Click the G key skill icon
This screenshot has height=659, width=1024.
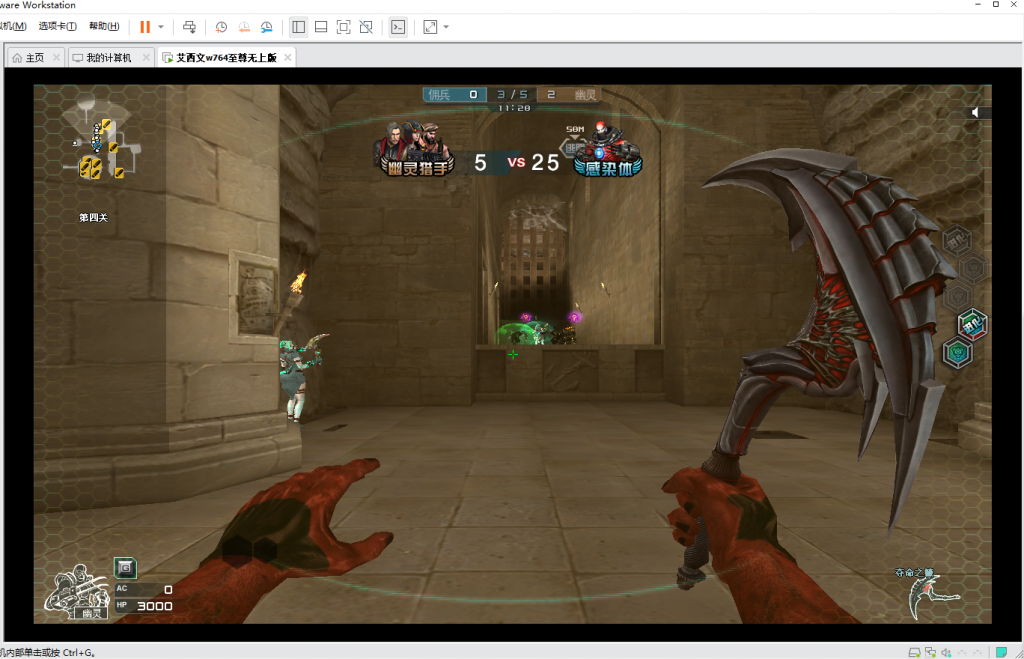click(125, 568)
